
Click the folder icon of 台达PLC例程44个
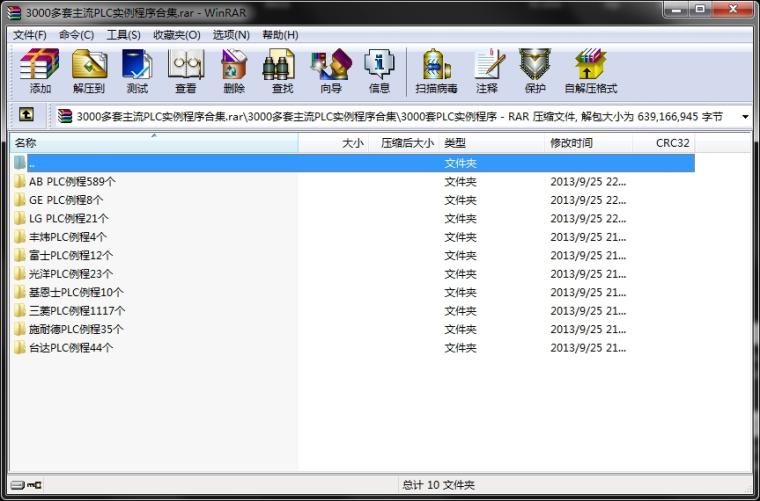click(20, 347)
